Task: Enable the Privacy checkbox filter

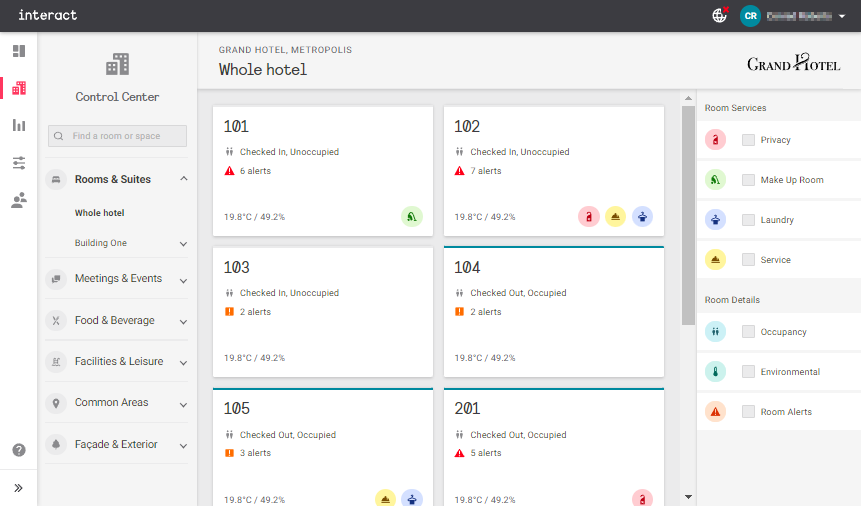Action: 748,140
